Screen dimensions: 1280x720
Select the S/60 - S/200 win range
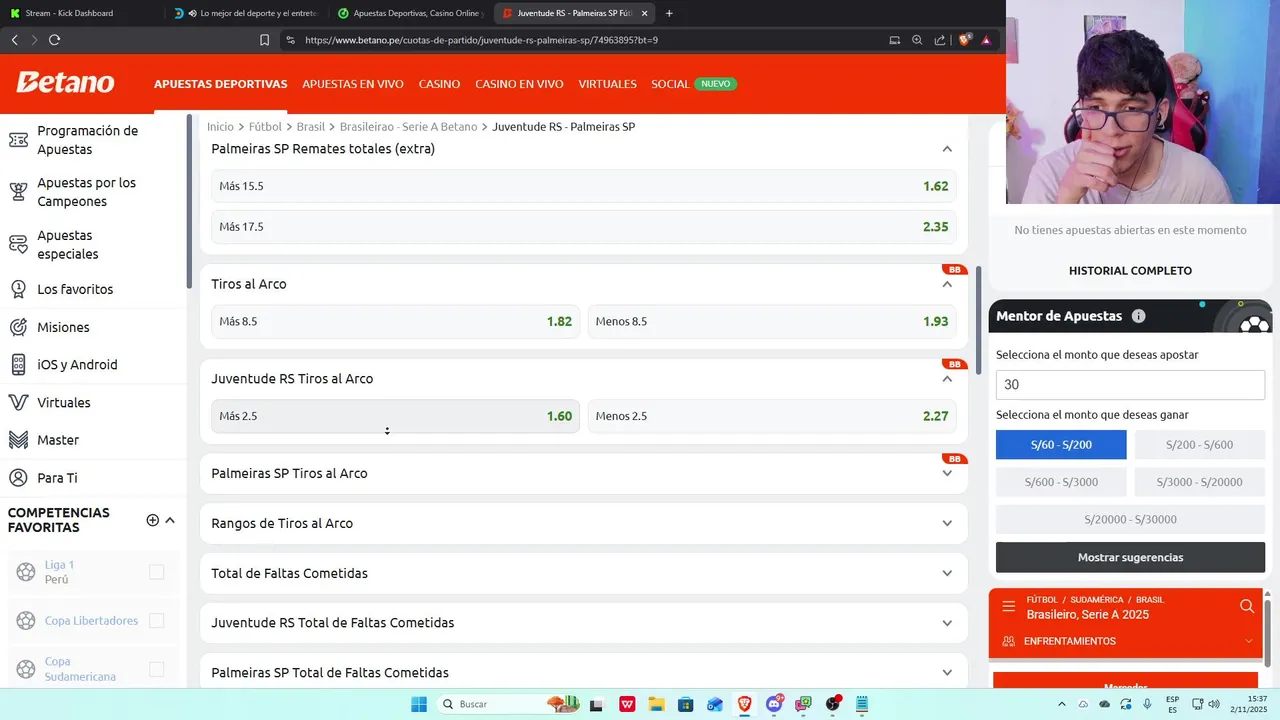(1061, 445)
